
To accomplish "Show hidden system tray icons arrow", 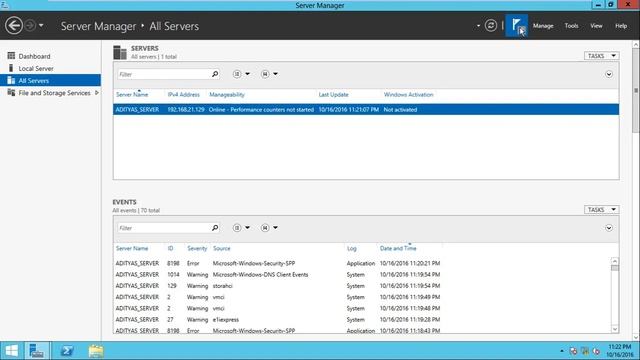I will pyautogui.click(x=562, y=351).
